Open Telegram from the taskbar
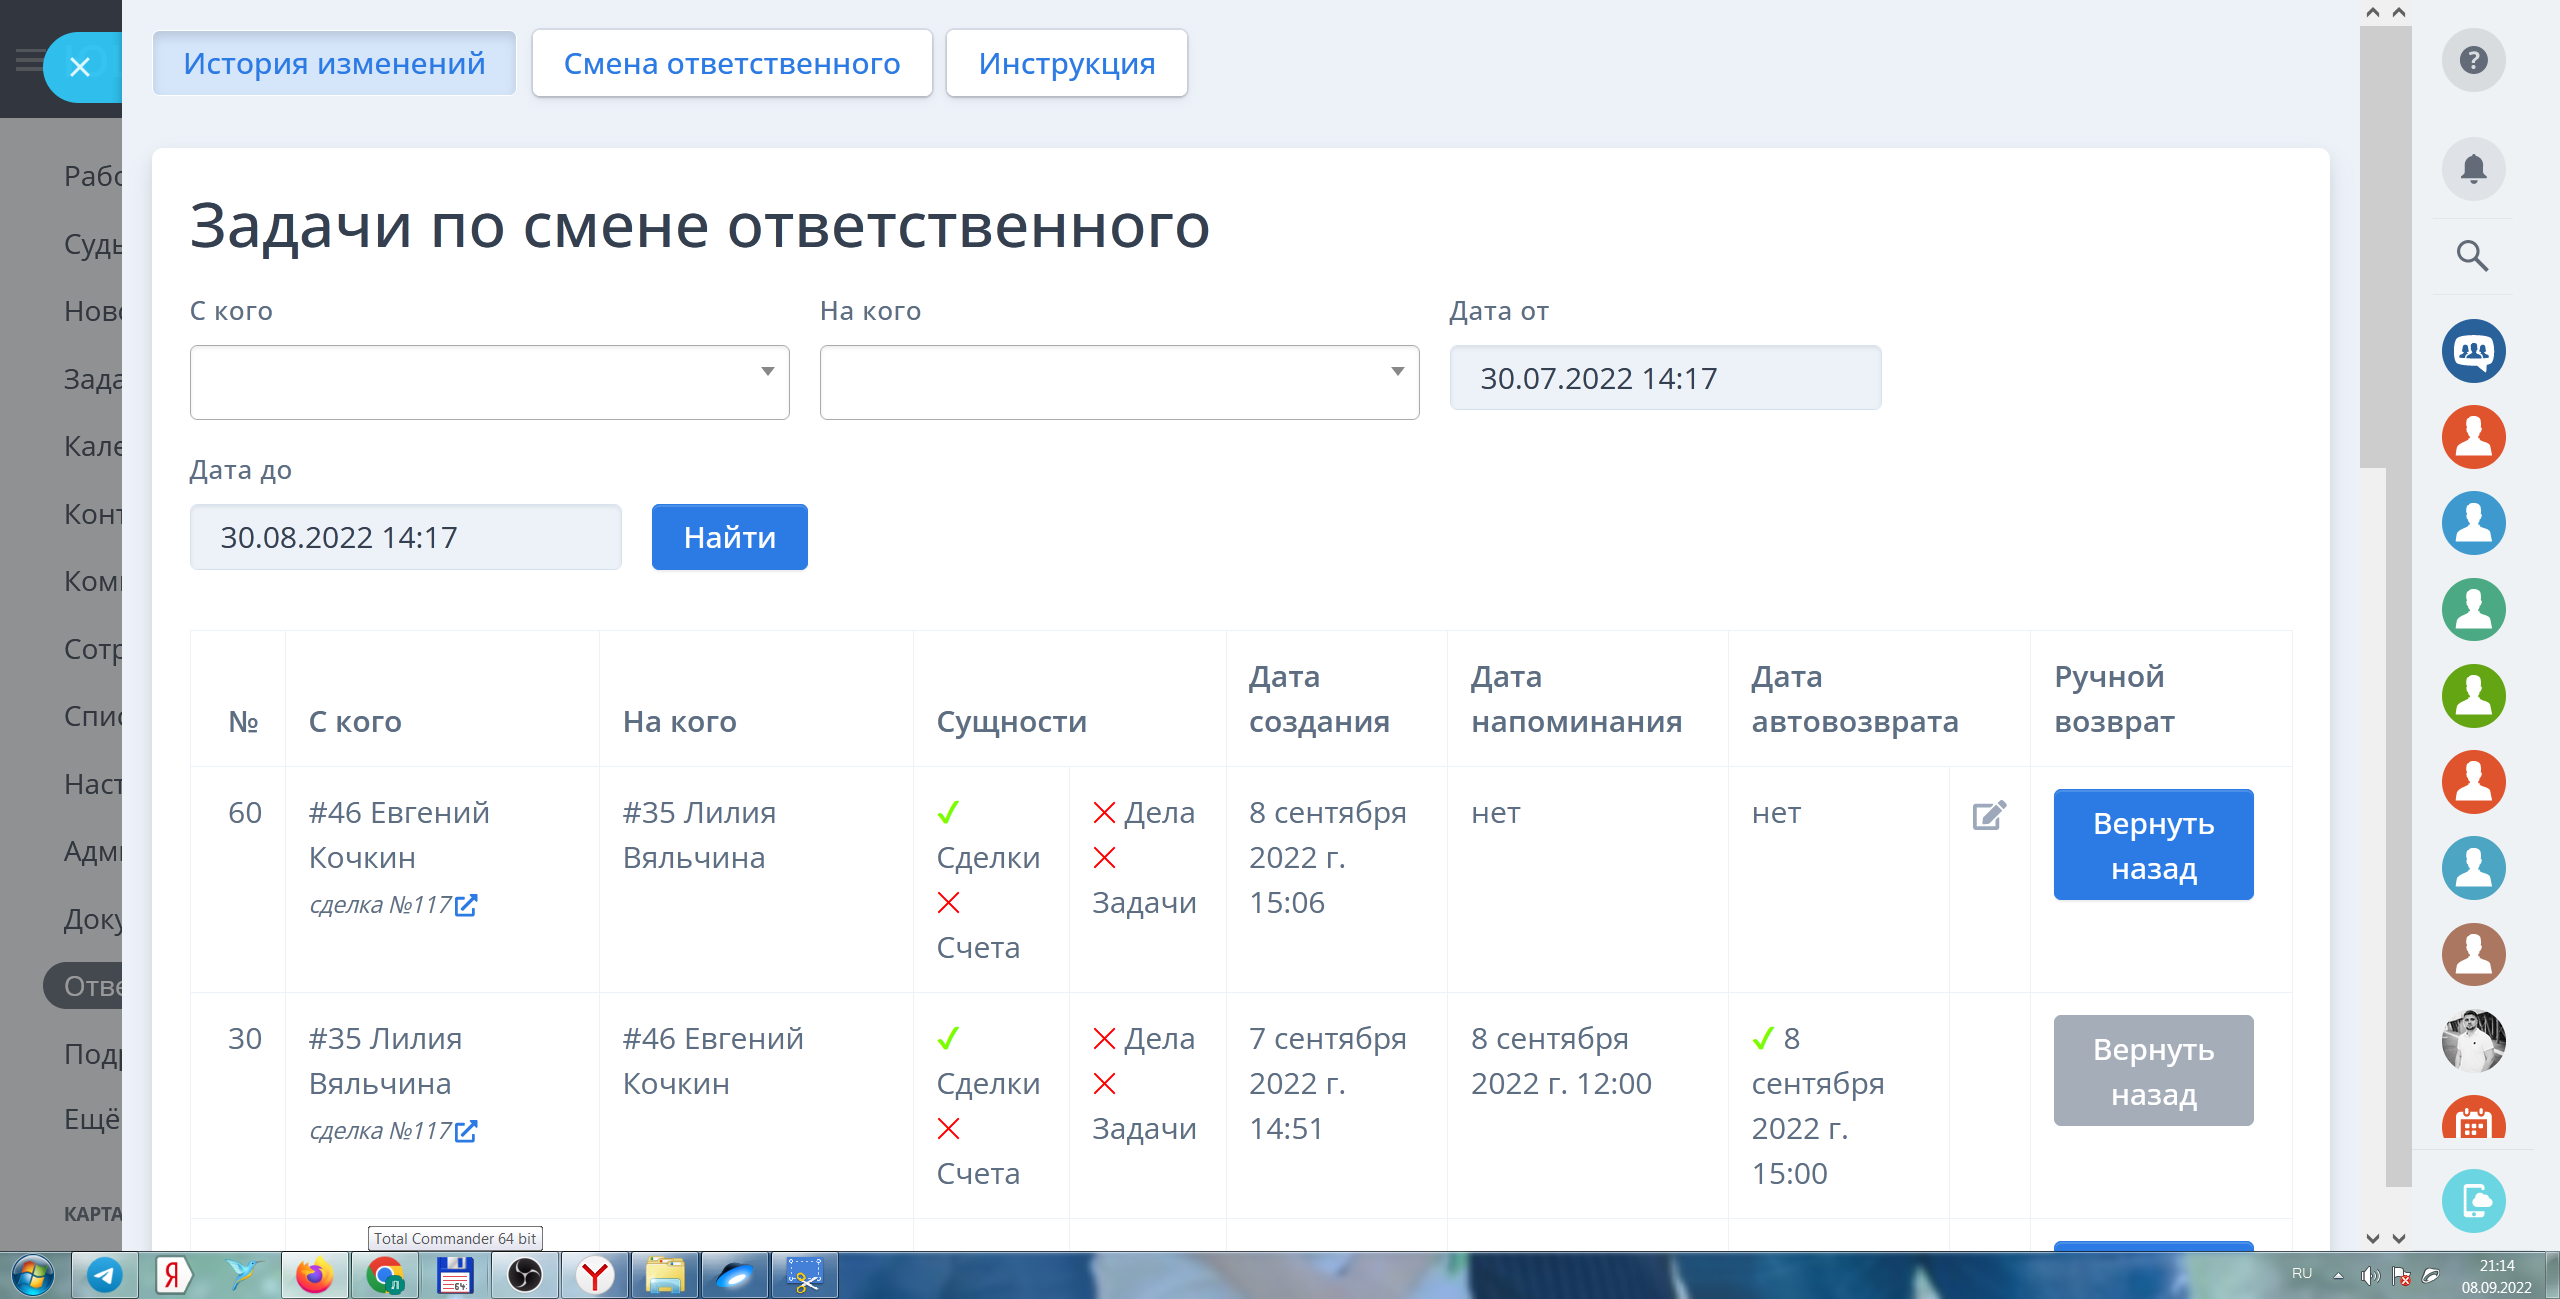 pos(104,1275)
